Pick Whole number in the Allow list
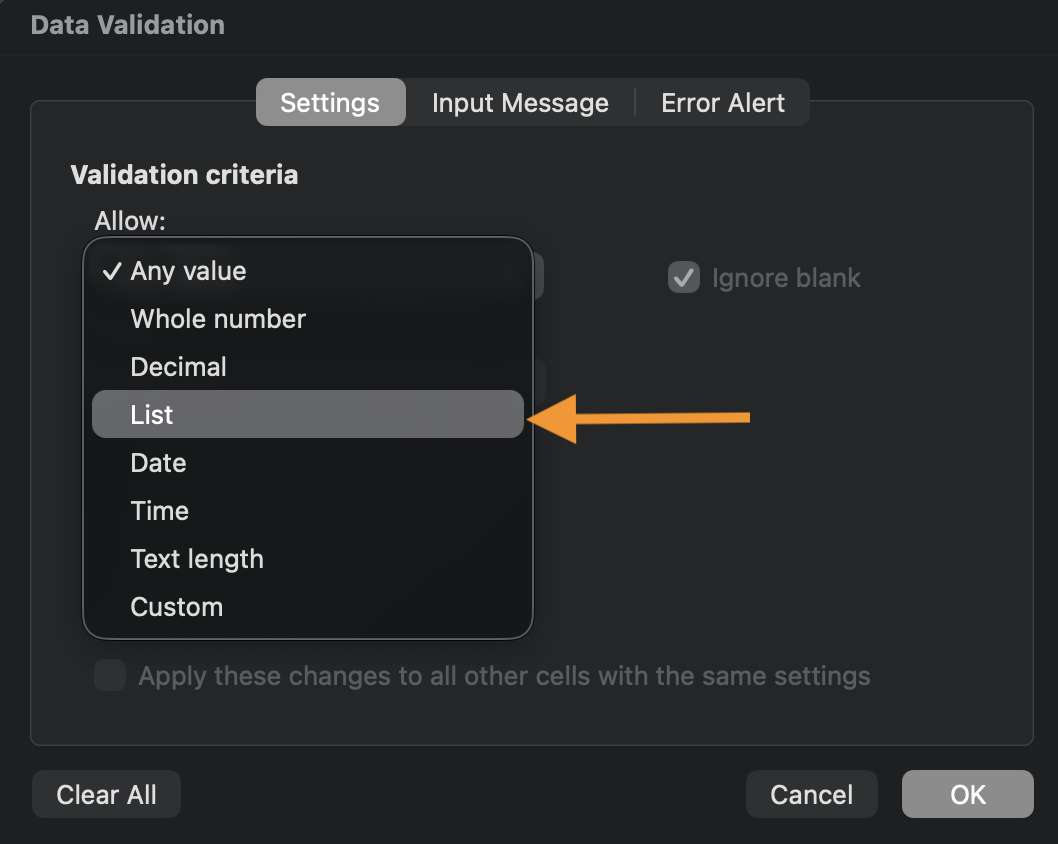This screenshot has height=844, width=1058. point(218,319)
